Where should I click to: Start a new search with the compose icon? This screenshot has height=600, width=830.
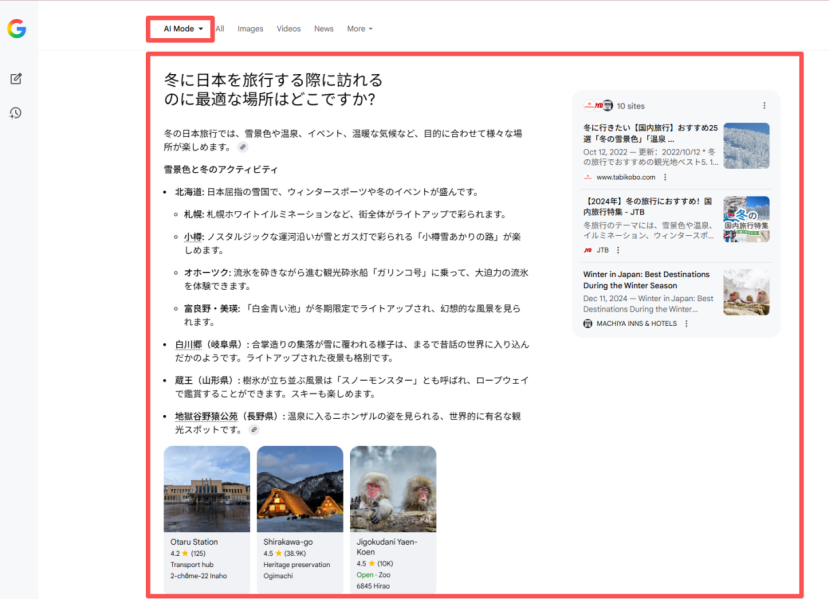[16, 79]
